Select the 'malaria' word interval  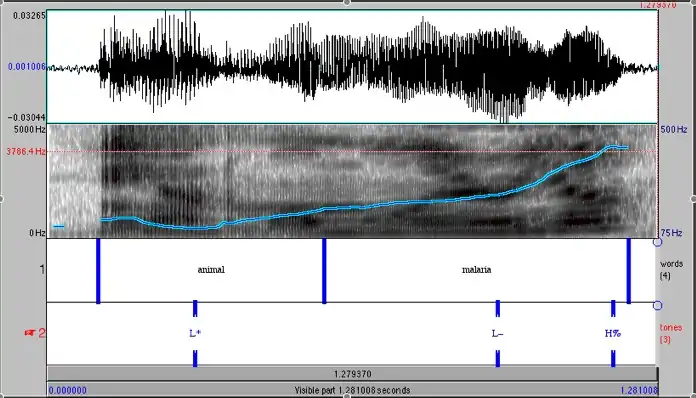click(476, 270)
